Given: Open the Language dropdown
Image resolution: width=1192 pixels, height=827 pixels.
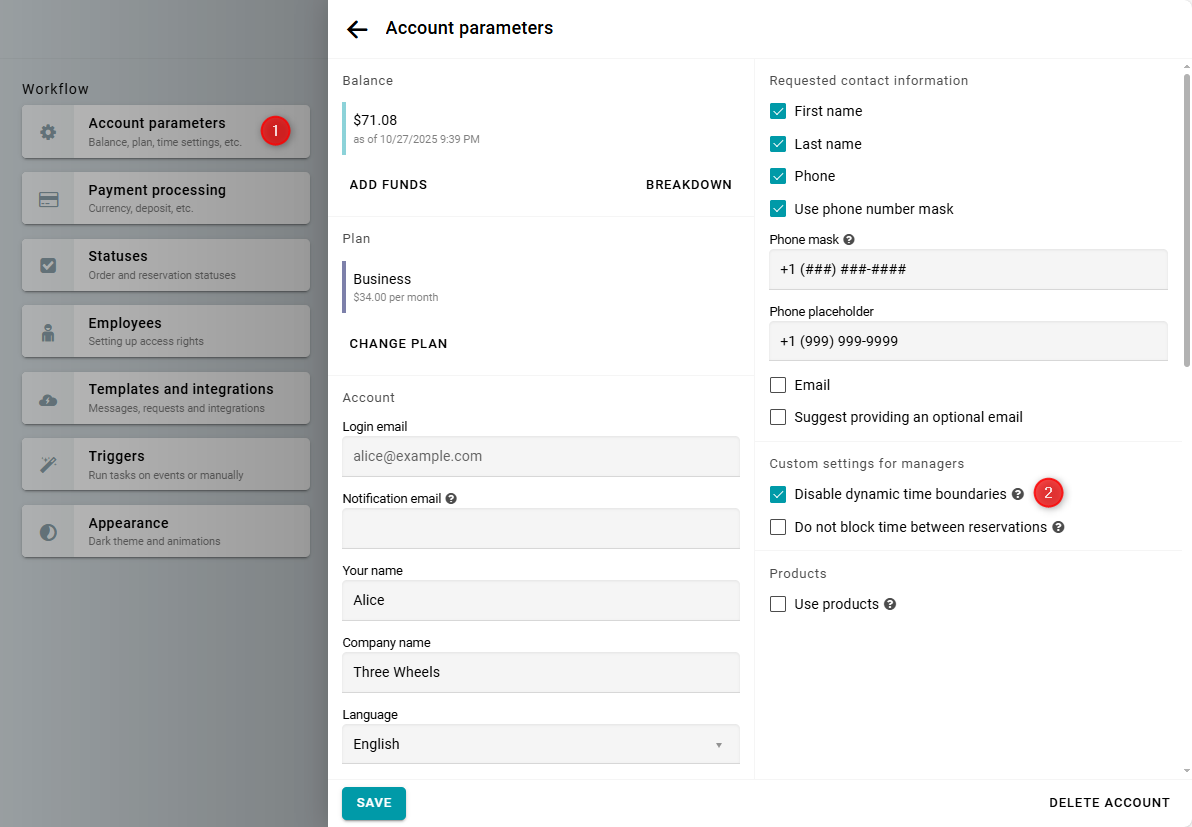Looking at the screenshot, I should coord(540,744).
